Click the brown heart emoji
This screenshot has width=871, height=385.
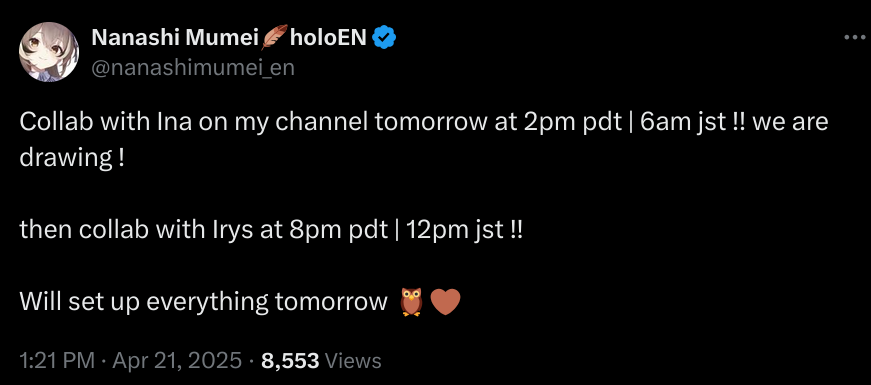(x=445, y=302)
